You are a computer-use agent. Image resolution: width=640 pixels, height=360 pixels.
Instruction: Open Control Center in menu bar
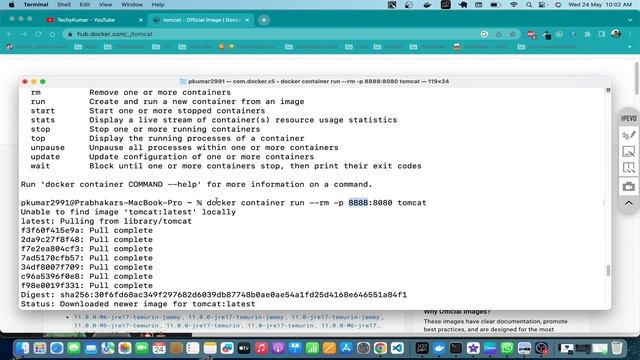pos(542,4)
